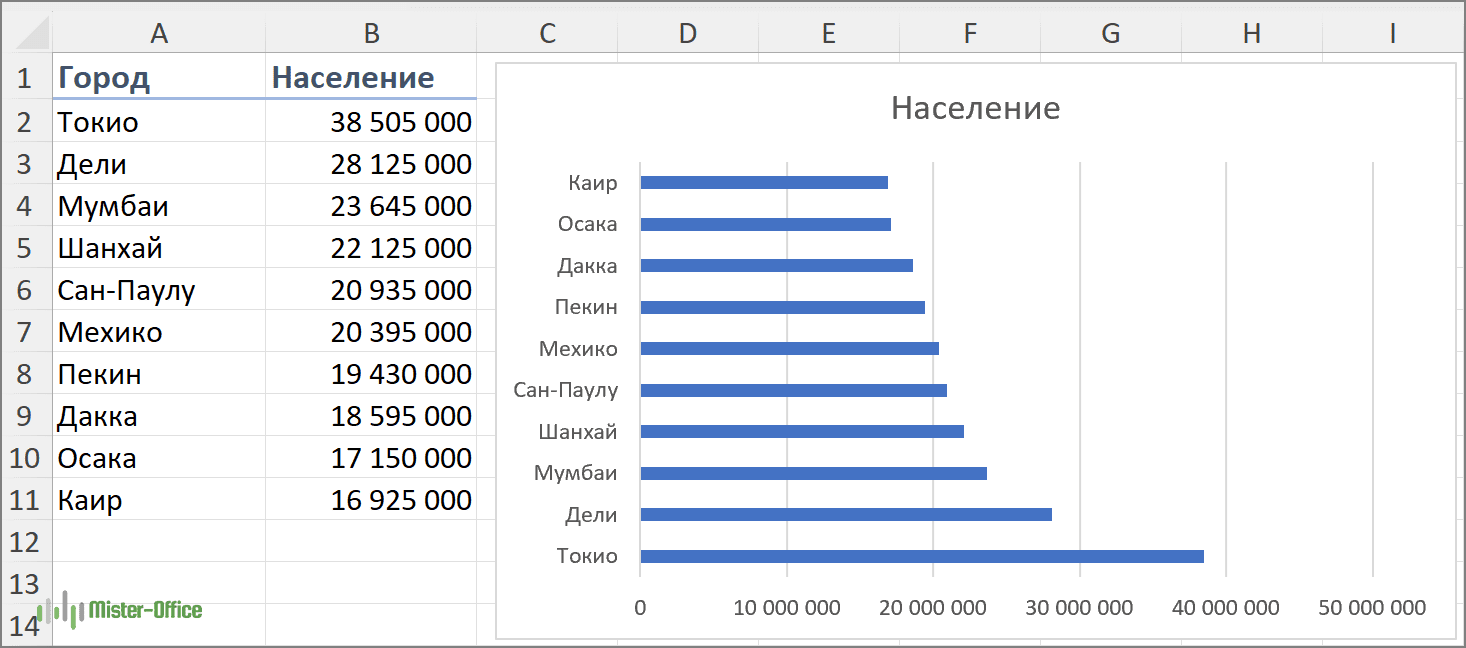Select cell containing 'Сан-Паулу' in column A
Image resolution: width=1466 pixels, height=648 pixels.
pyautogui.click(x=158, y=289)
